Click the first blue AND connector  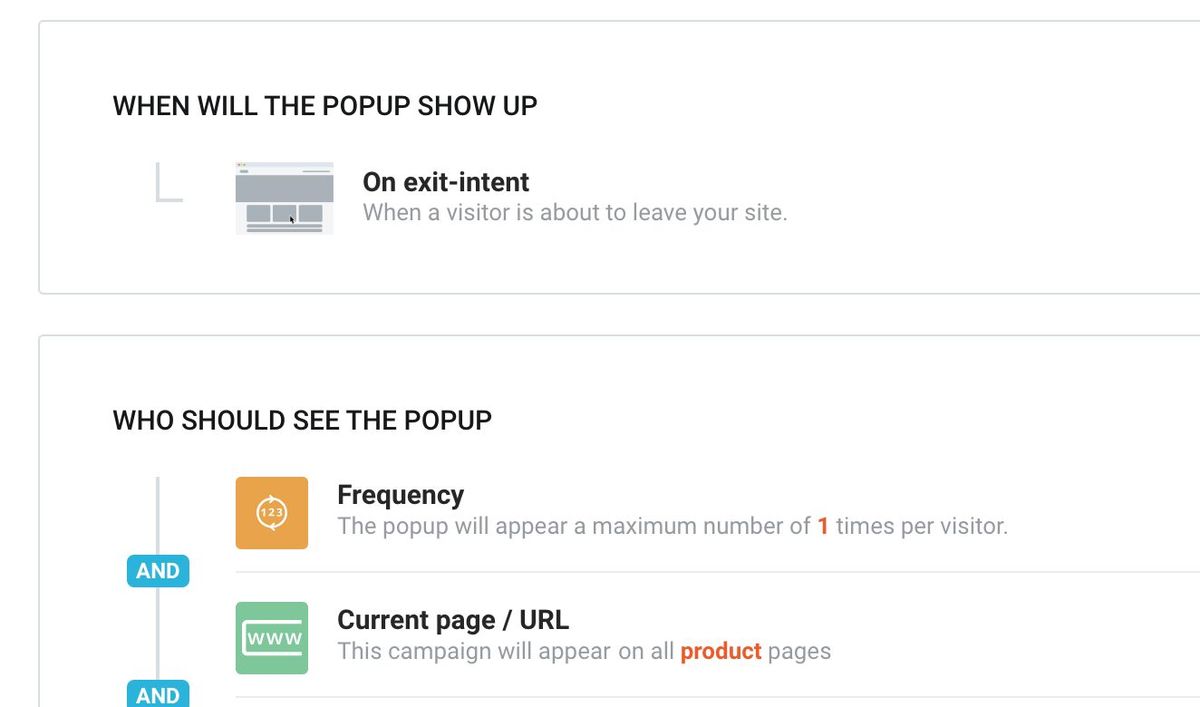[157, 570]
